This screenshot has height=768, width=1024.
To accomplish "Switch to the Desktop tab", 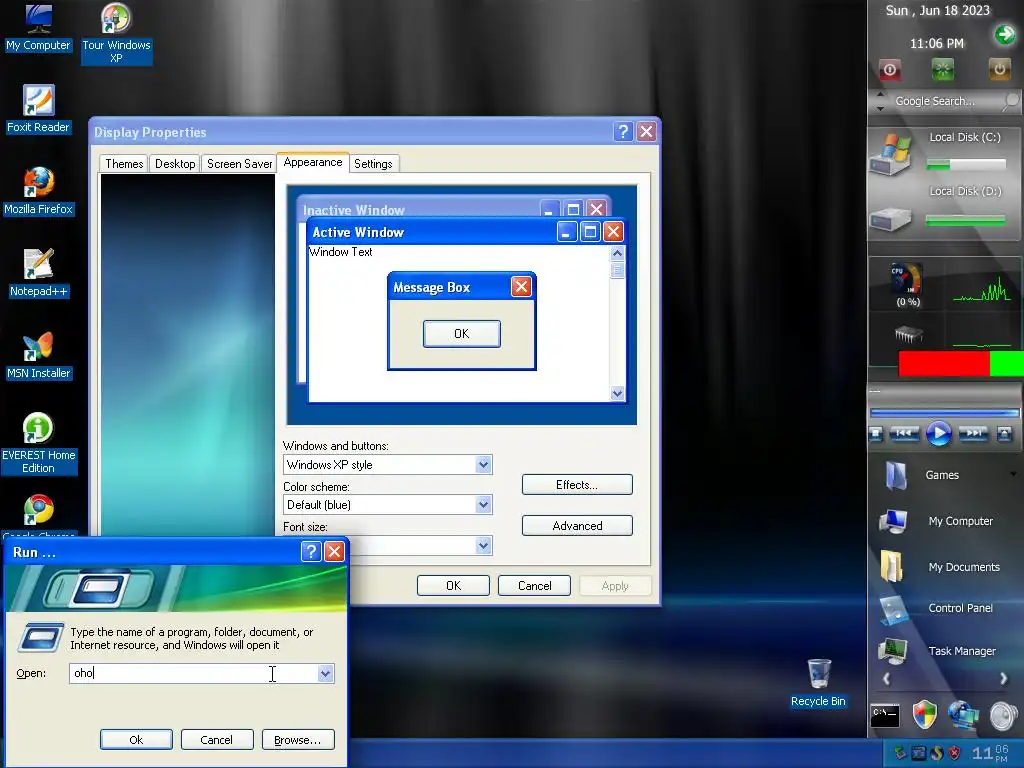I will 175,164.
